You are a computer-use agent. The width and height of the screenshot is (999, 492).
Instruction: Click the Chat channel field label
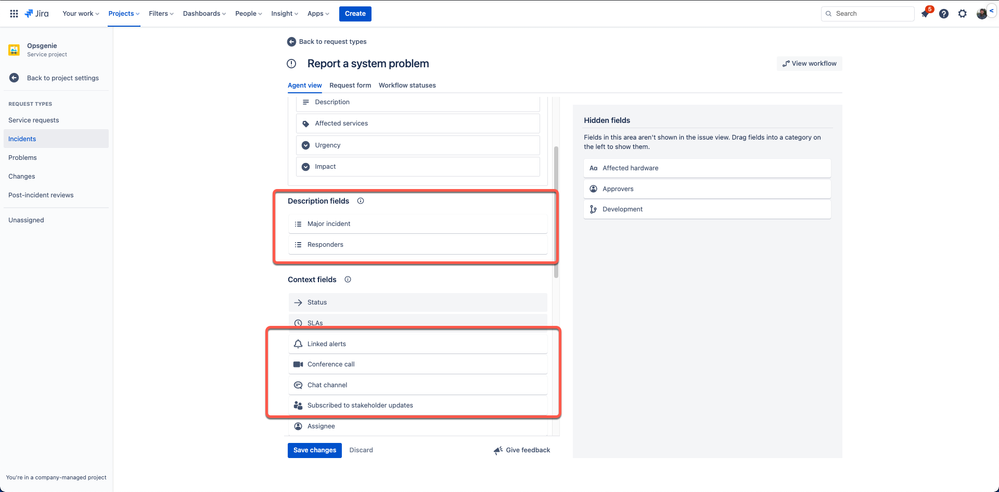[327, 385]
